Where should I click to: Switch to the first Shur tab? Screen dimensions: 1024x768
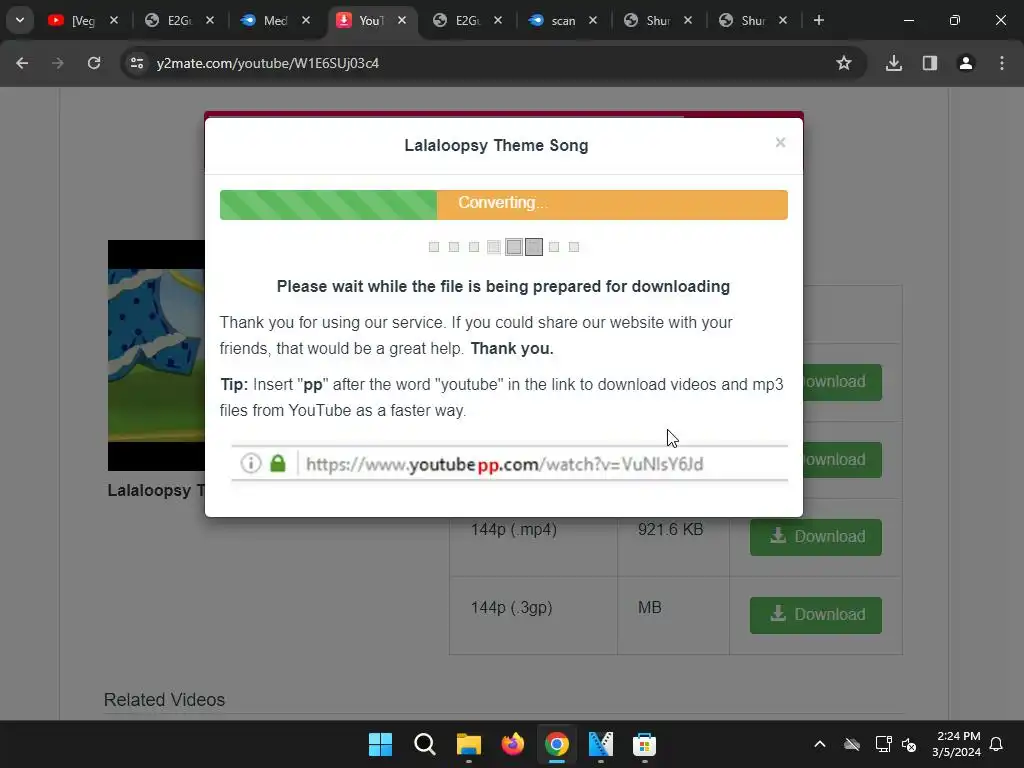tap(649, 20)
